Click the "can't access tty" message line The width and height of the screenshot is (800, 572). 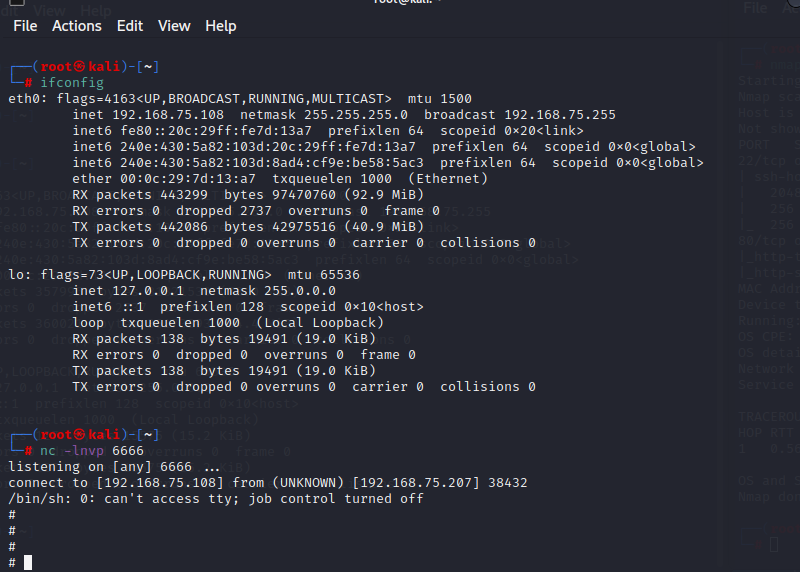(x=216, y=499)
